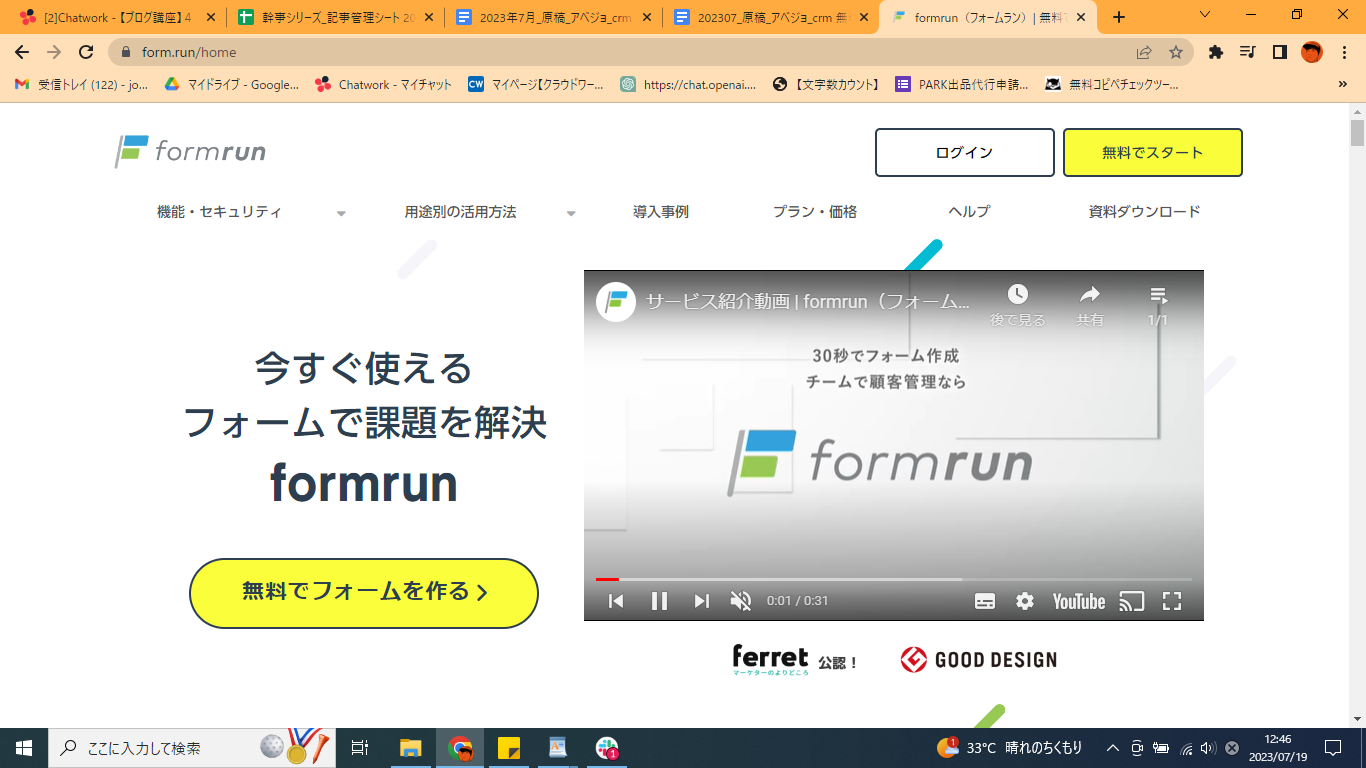The width and height of the screenshot is (1366, 768).
Task: Open the 文字数カウント bookmark
Action: point(826,85)
